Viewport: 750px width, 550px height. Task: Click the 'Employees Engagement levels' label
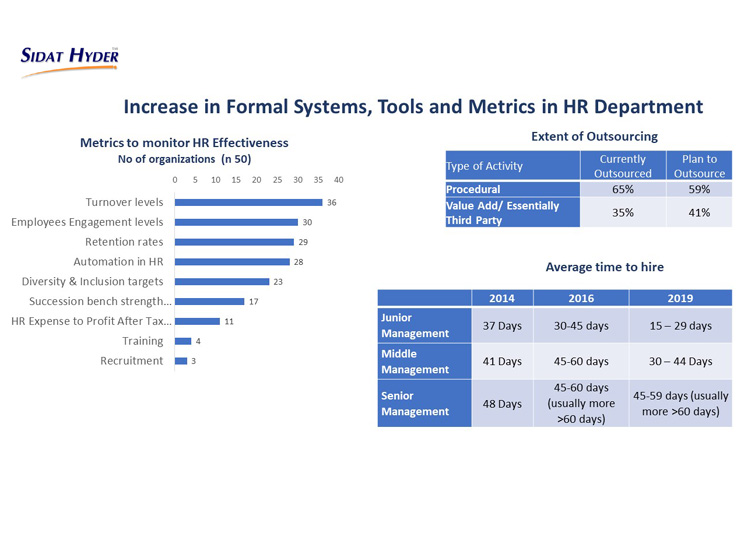tap(87, 222)
